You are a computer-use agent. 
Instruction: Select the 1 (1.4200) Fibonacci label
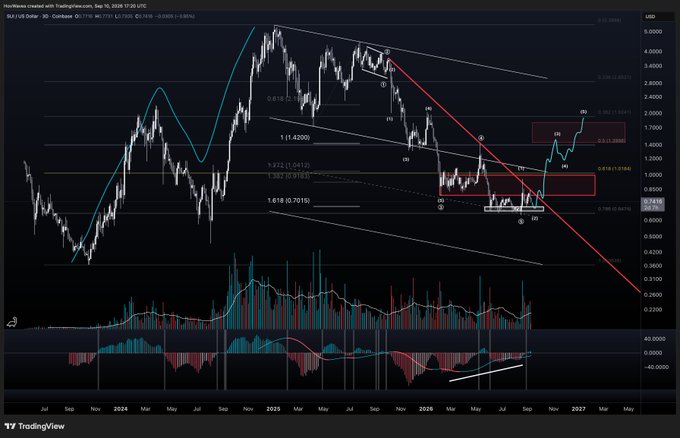[x=295, y=137]
